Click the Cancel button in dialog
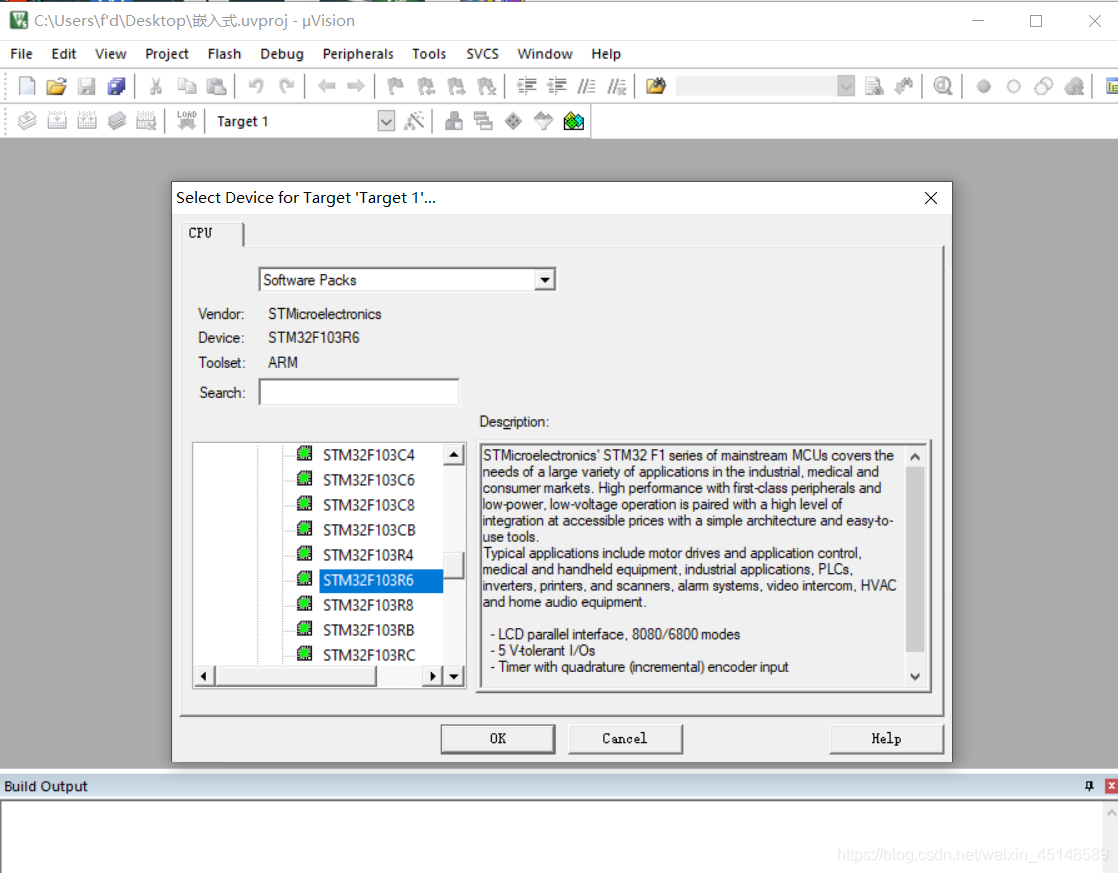 (x=625, y=739)
